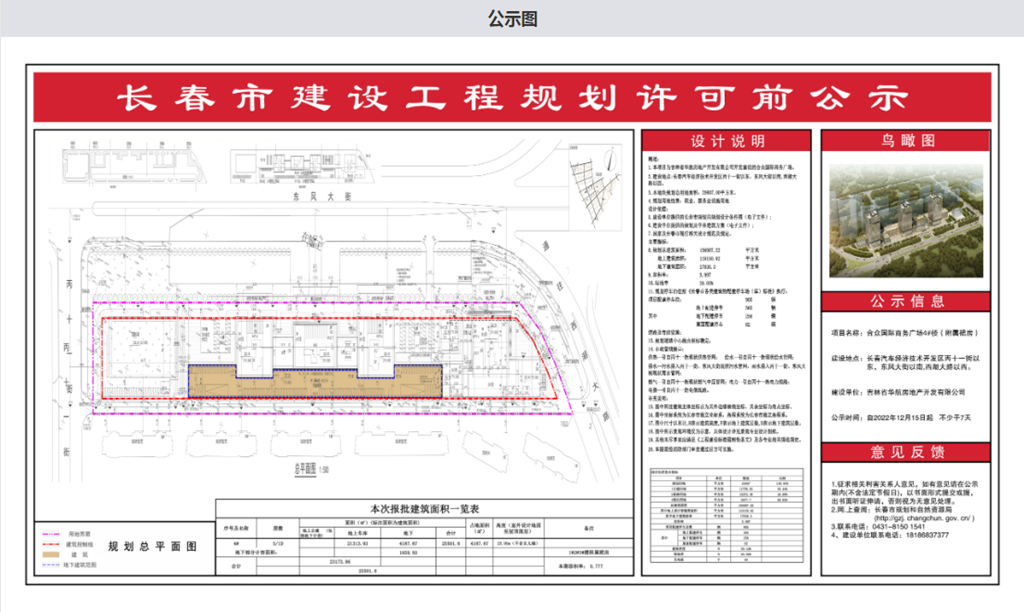The height and width of the screenshot is (612, 1024).
Task: Open the aerial rendering thumbnail under 鸟瞰图
Action: point(906,221)
